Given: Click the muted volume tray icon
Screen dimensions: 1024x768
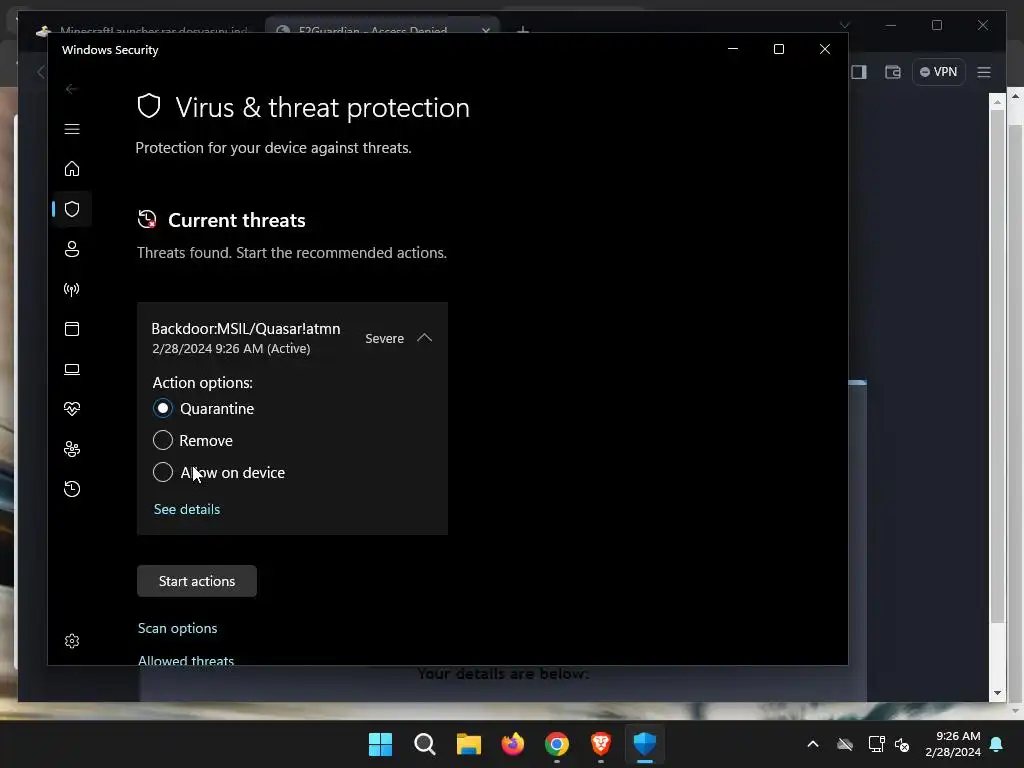Looking at the screenshot, I should pyautogui.click(x=902, y=744).
